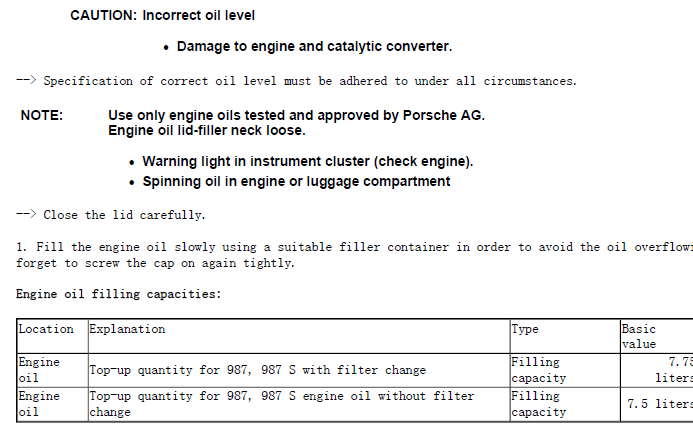
Task: Click the NOTE: label
Action: 42,115
